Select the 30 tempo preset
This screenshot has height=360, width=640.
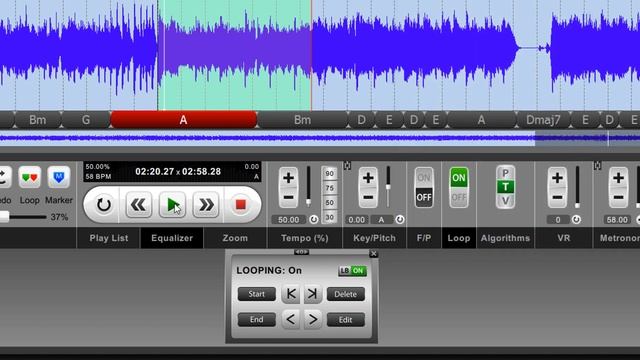pyautogui.click(x=329, y=217)
